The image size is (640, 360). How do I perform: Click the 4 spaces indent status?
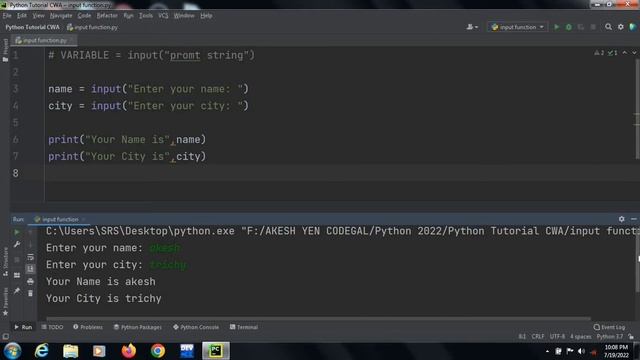point(580,336)
